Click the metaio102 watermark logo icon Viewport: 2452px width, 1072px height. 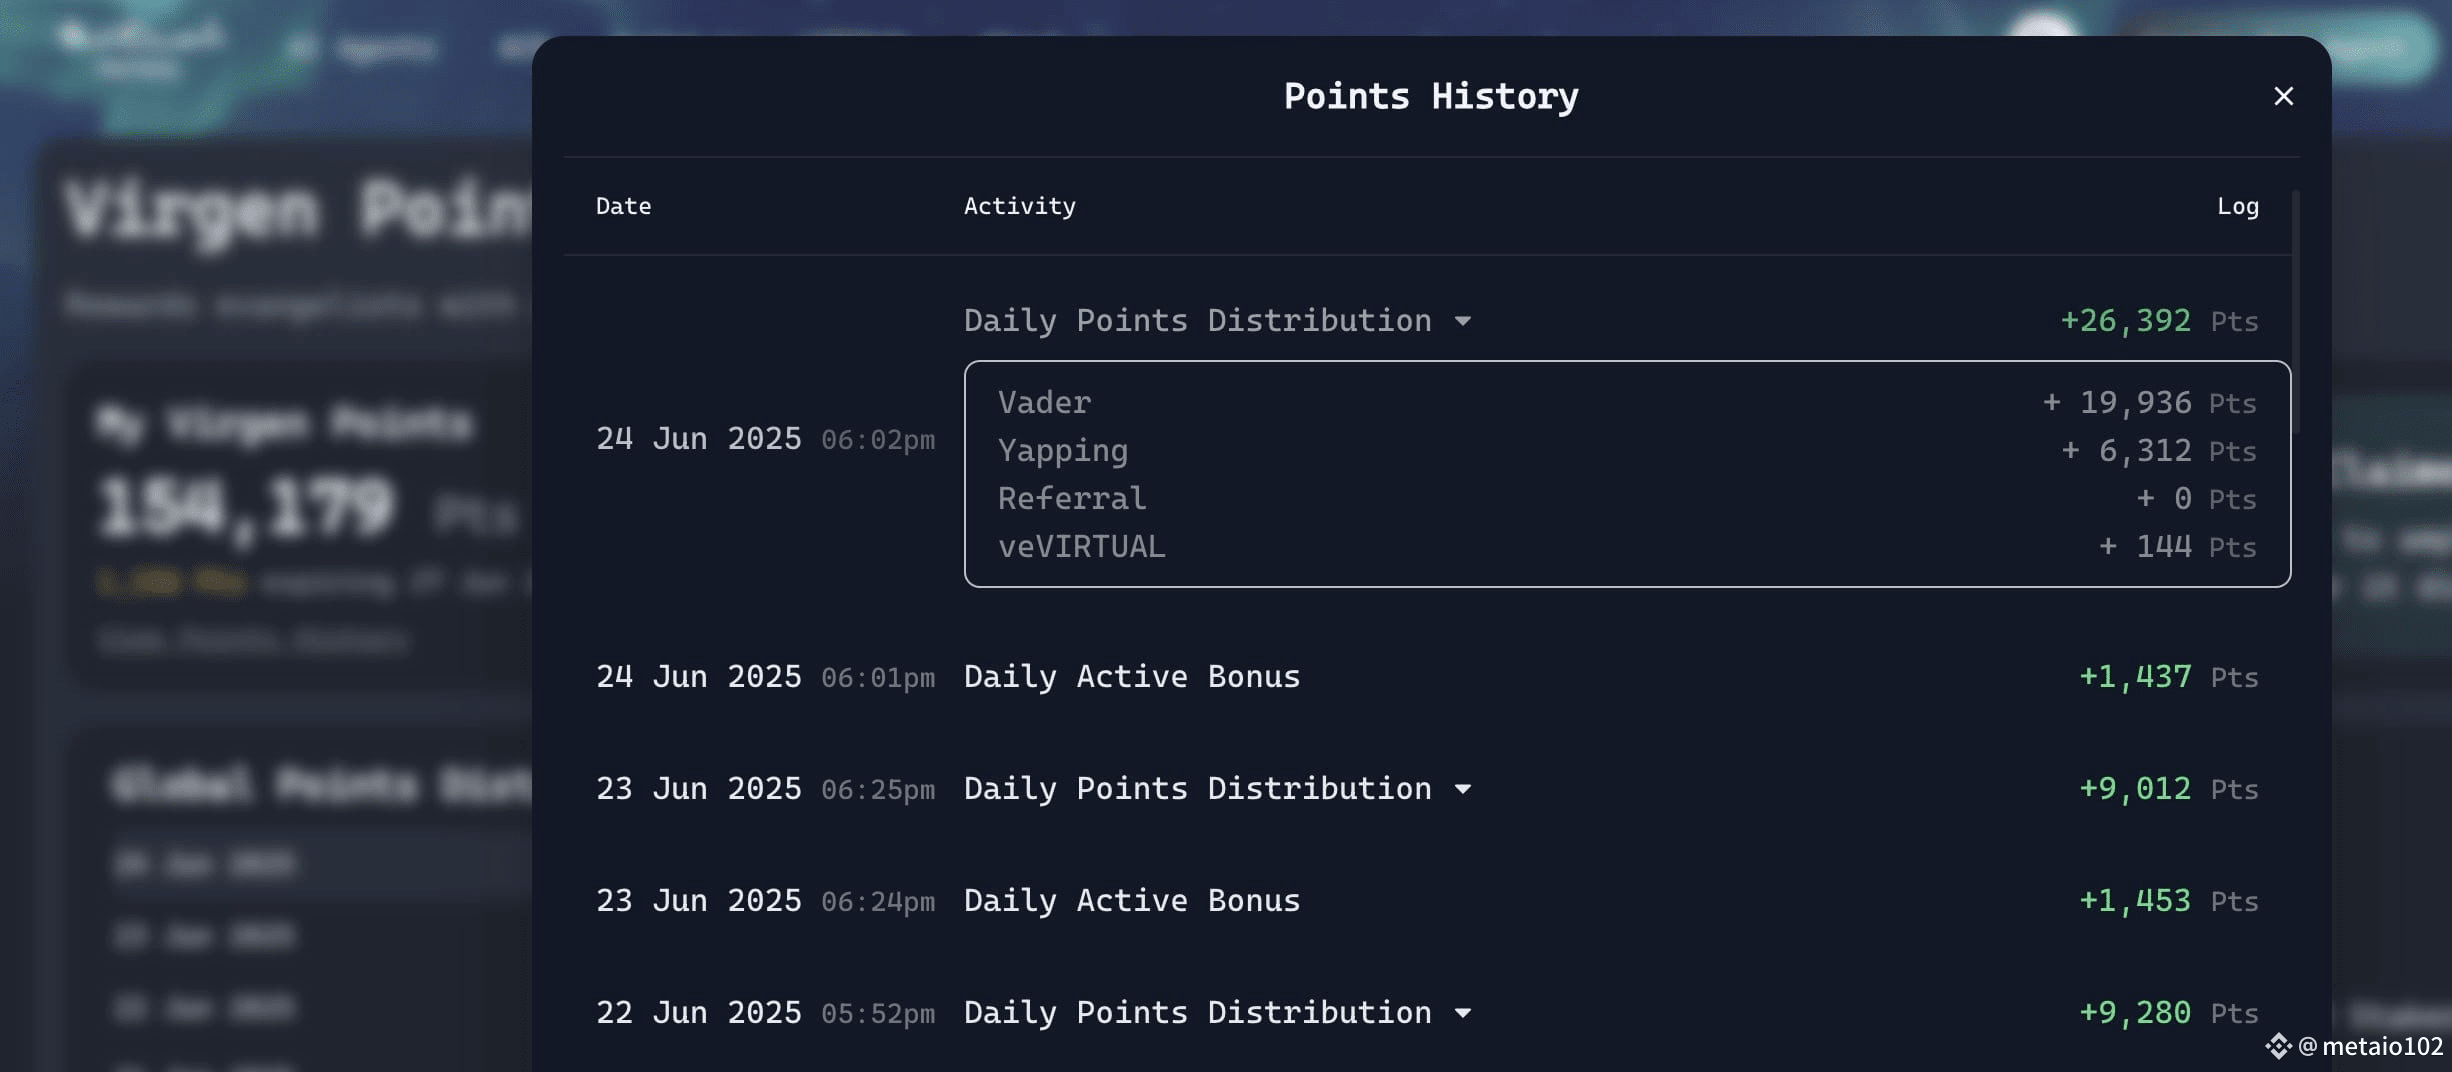[2277, 1046]
